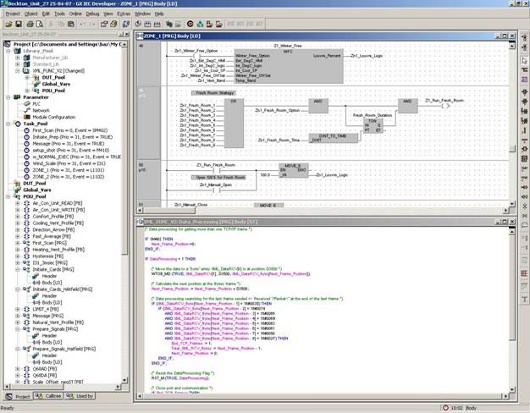
Task: Open the Extras menu
Action: (123, 14)
